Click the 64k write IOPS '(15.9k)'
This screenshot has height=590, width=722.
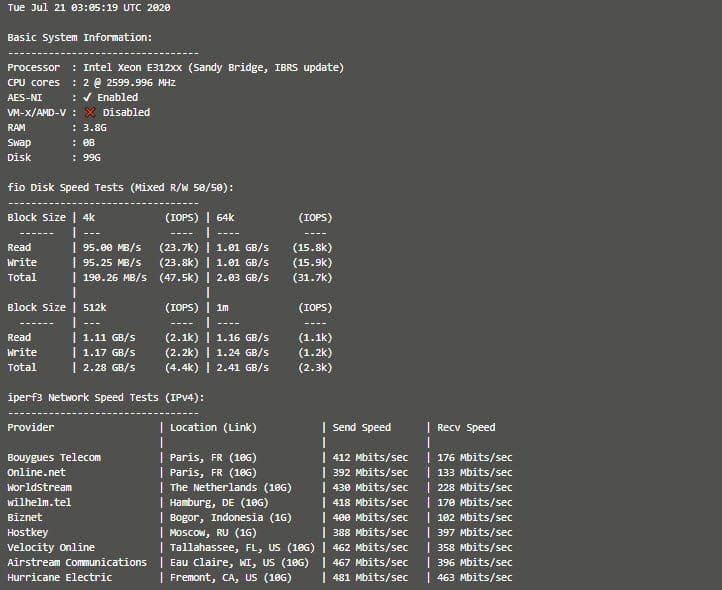[x=312, y=263]
